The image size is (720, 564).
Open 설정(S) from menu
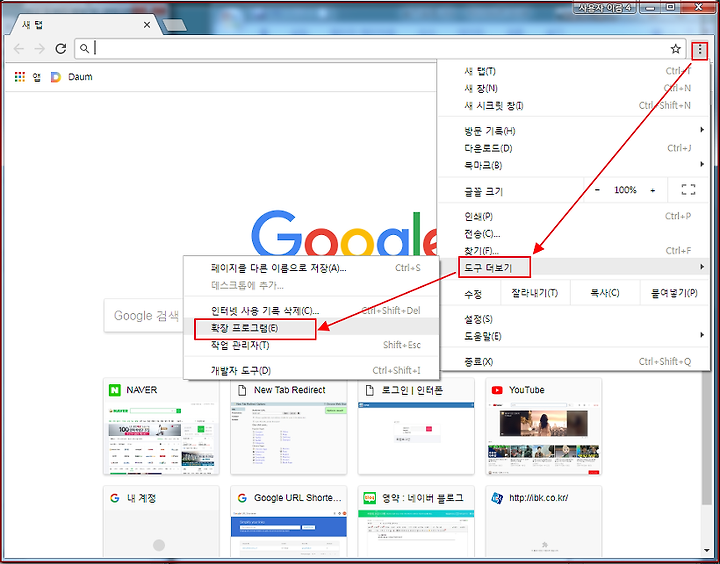(574, 319)
